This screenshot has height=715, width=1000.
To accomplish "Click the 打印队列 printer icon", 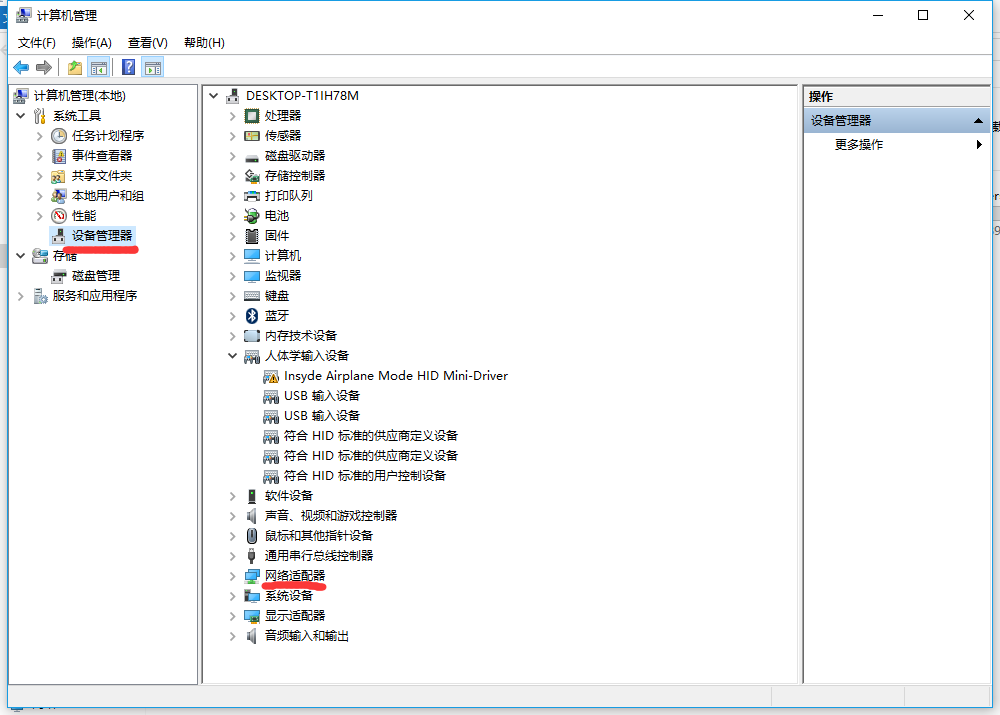I will [252, 196].
